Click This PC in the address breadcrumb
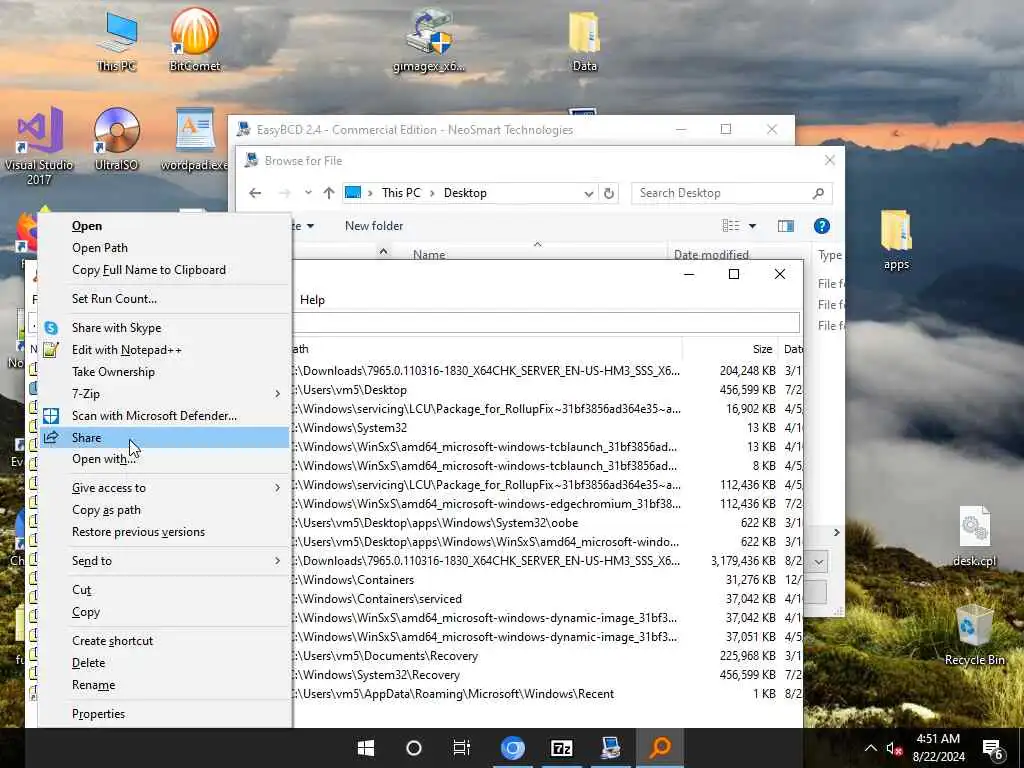 click(x=401, y=193)
